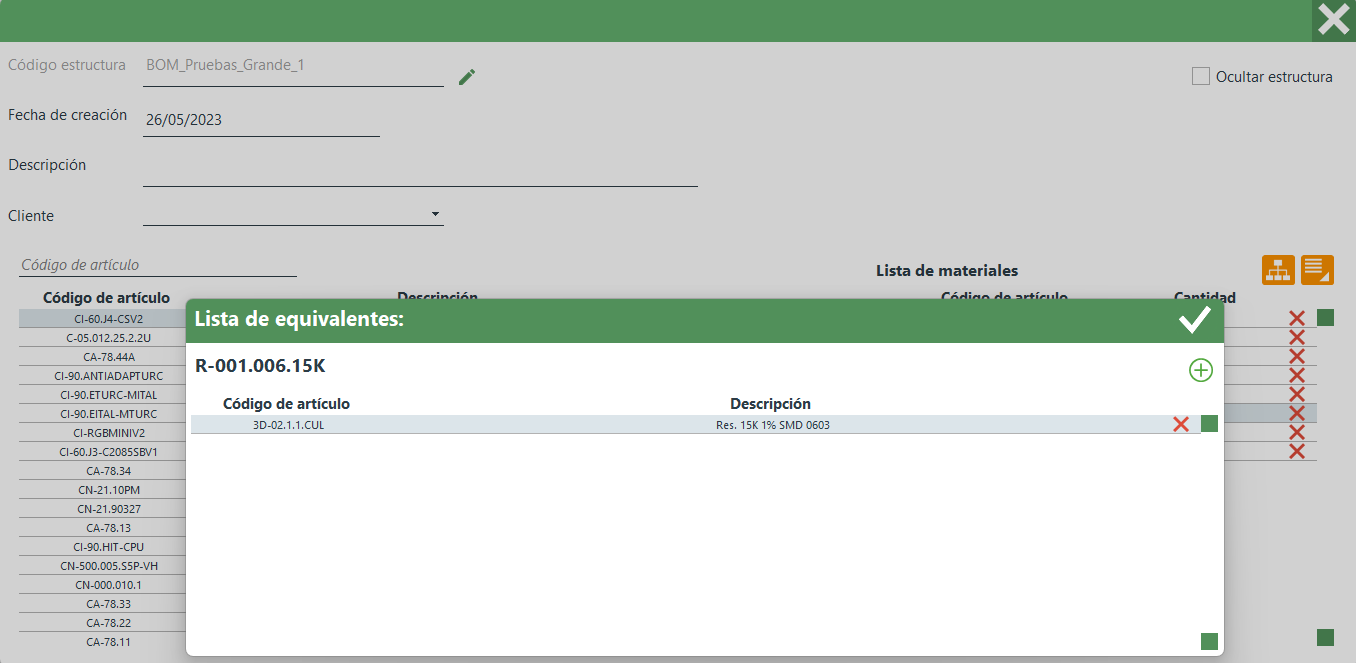Click green square beside the equivalent row

click(1209, 423)
